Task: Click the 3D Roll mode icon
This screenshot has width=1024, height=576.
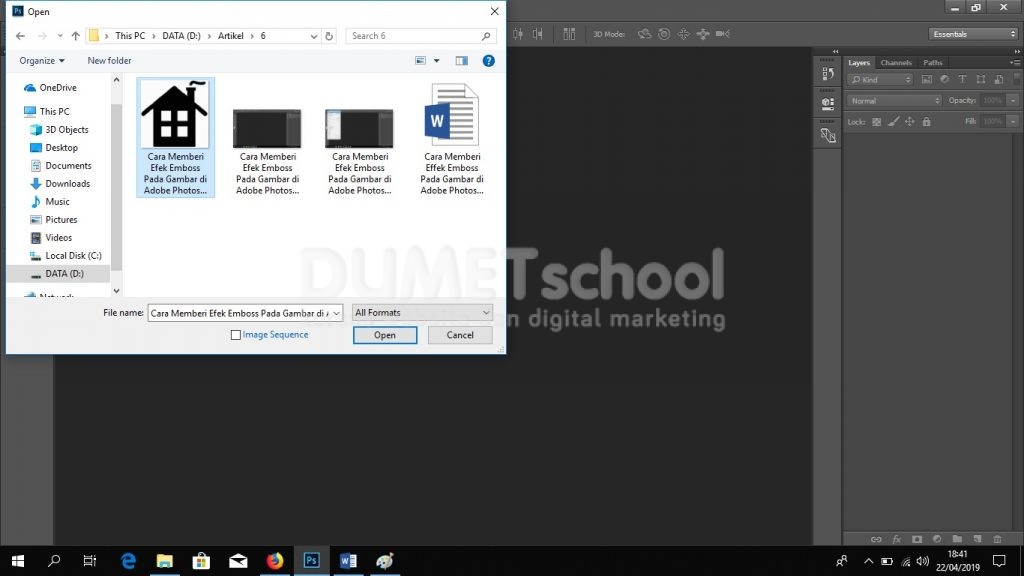Action: click(664, 34)
